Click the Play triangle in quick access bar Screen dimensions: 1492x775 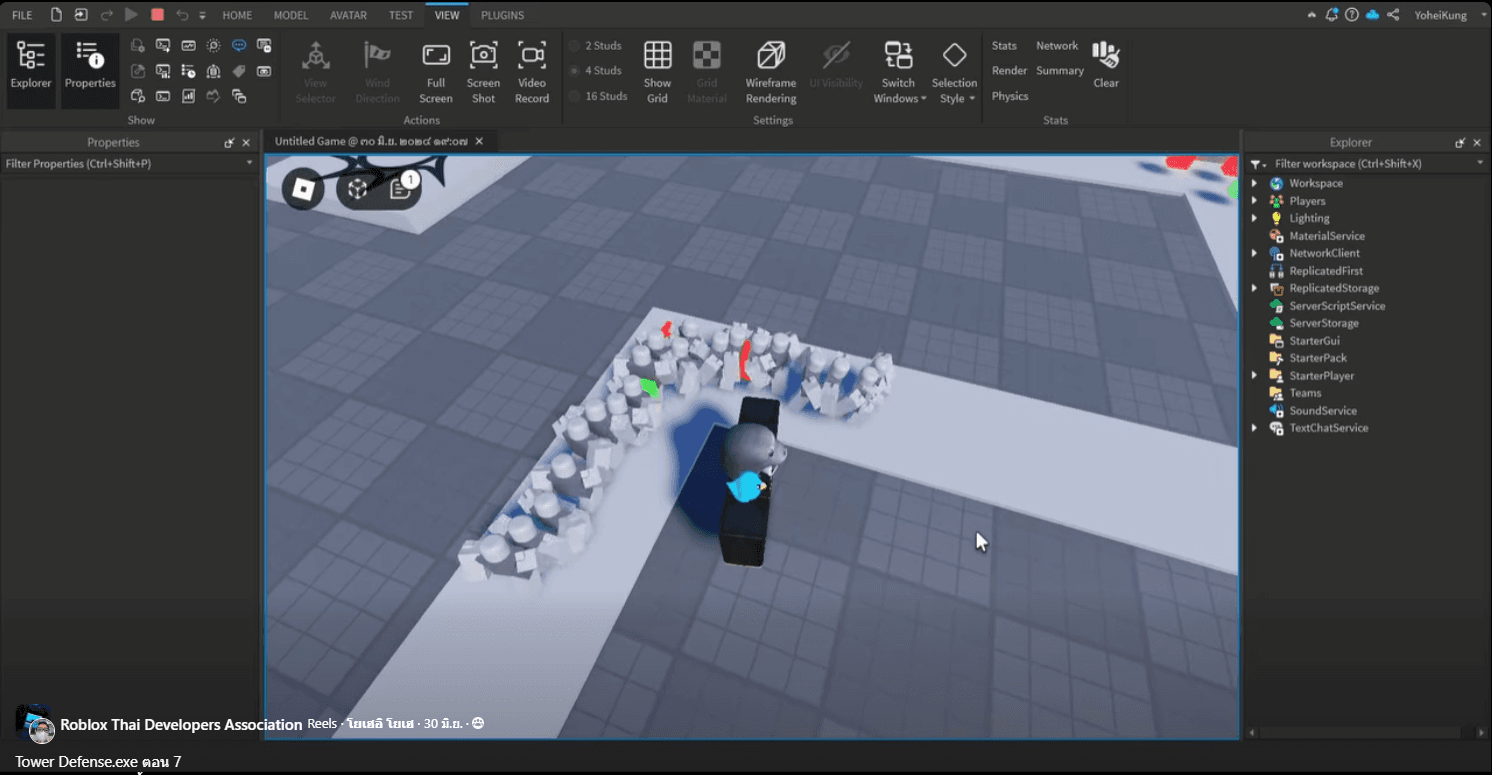[132, 15]
